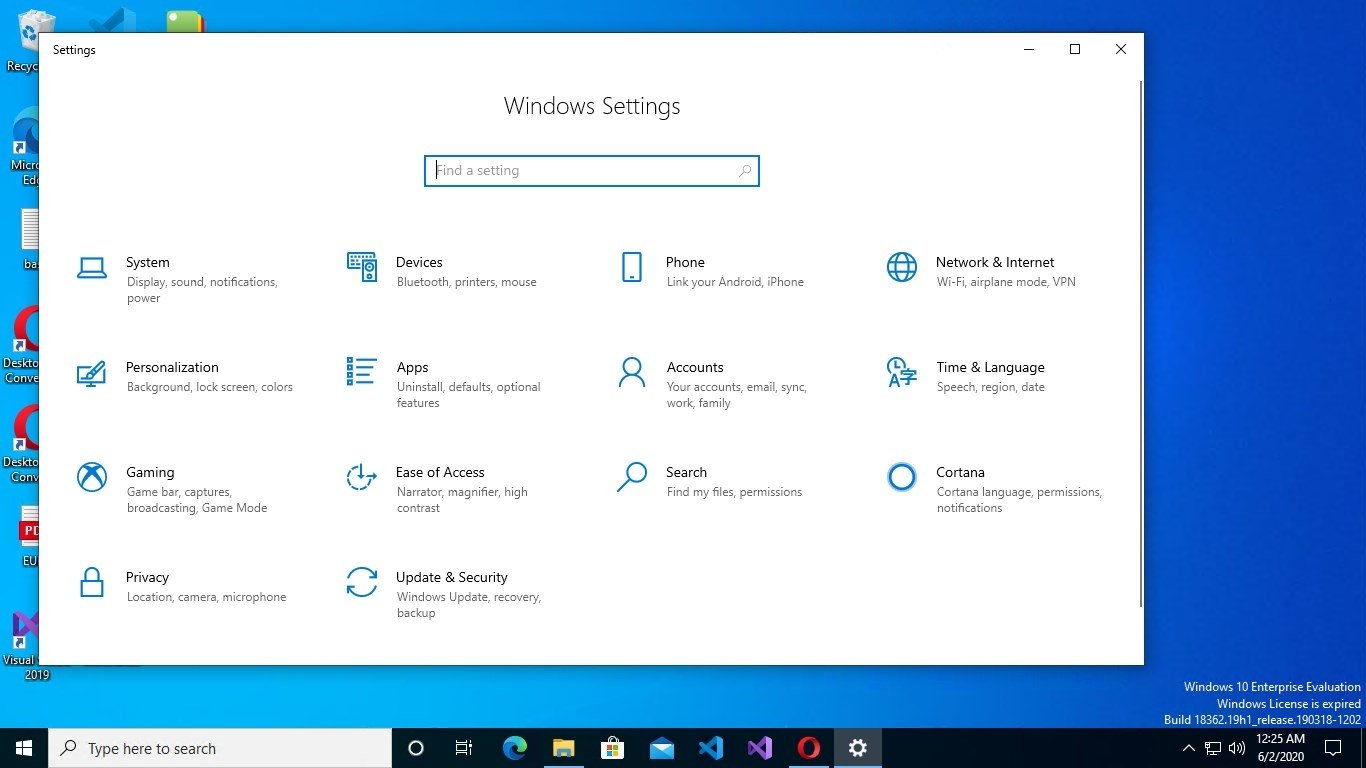Image resolution: width=1366 pixels, height=768 pixels.
Task: Open the Apps settings list icon
Action: (x=362, y=372)
